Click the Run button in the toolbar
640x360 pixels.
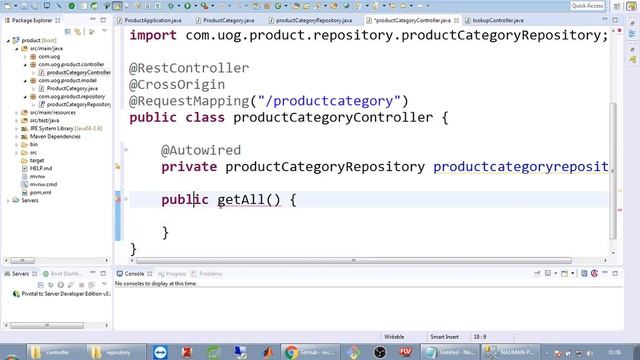(187, 6)
